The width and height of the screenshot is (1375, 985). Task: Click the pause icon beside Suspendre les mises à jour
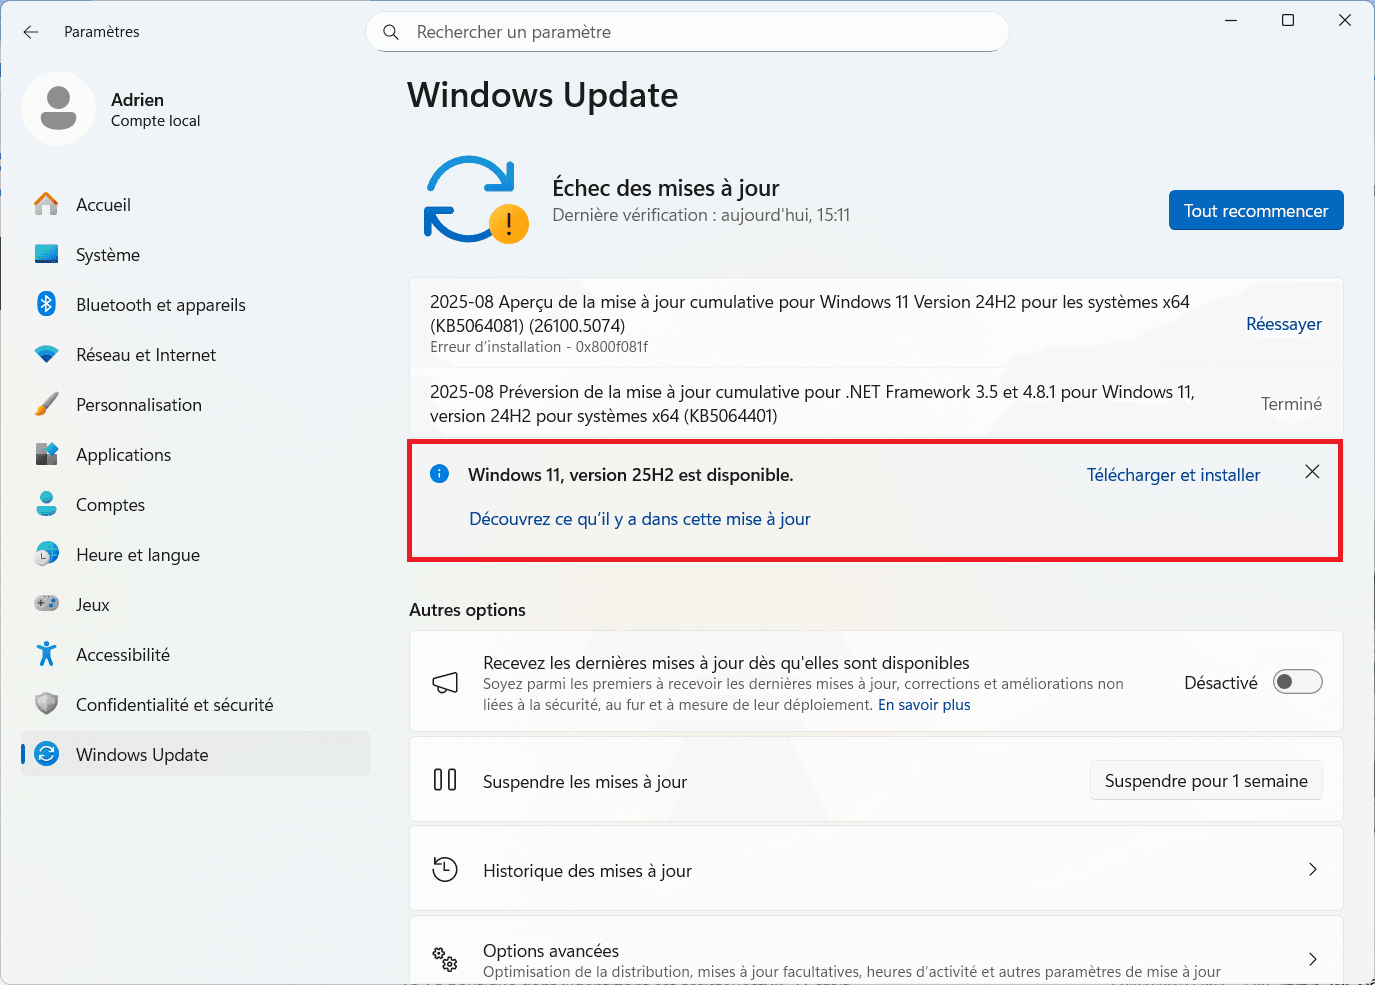(445, 780)
